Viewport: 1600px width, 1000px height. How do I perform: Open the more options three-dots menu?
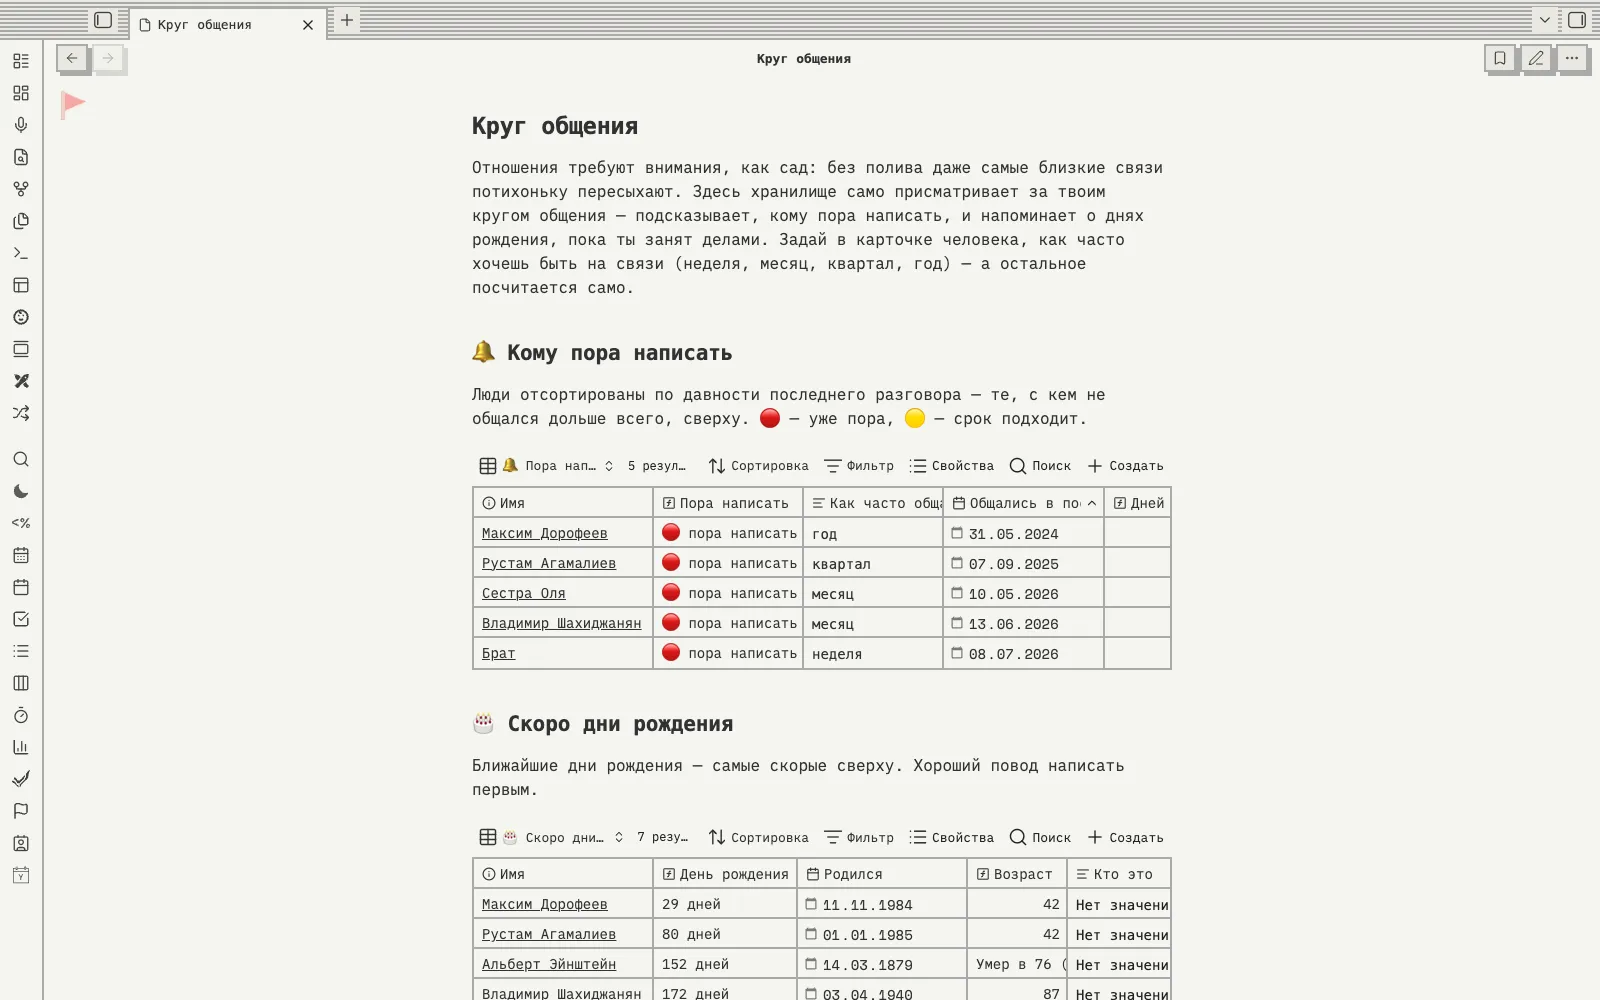click(x=1572, y=58)
